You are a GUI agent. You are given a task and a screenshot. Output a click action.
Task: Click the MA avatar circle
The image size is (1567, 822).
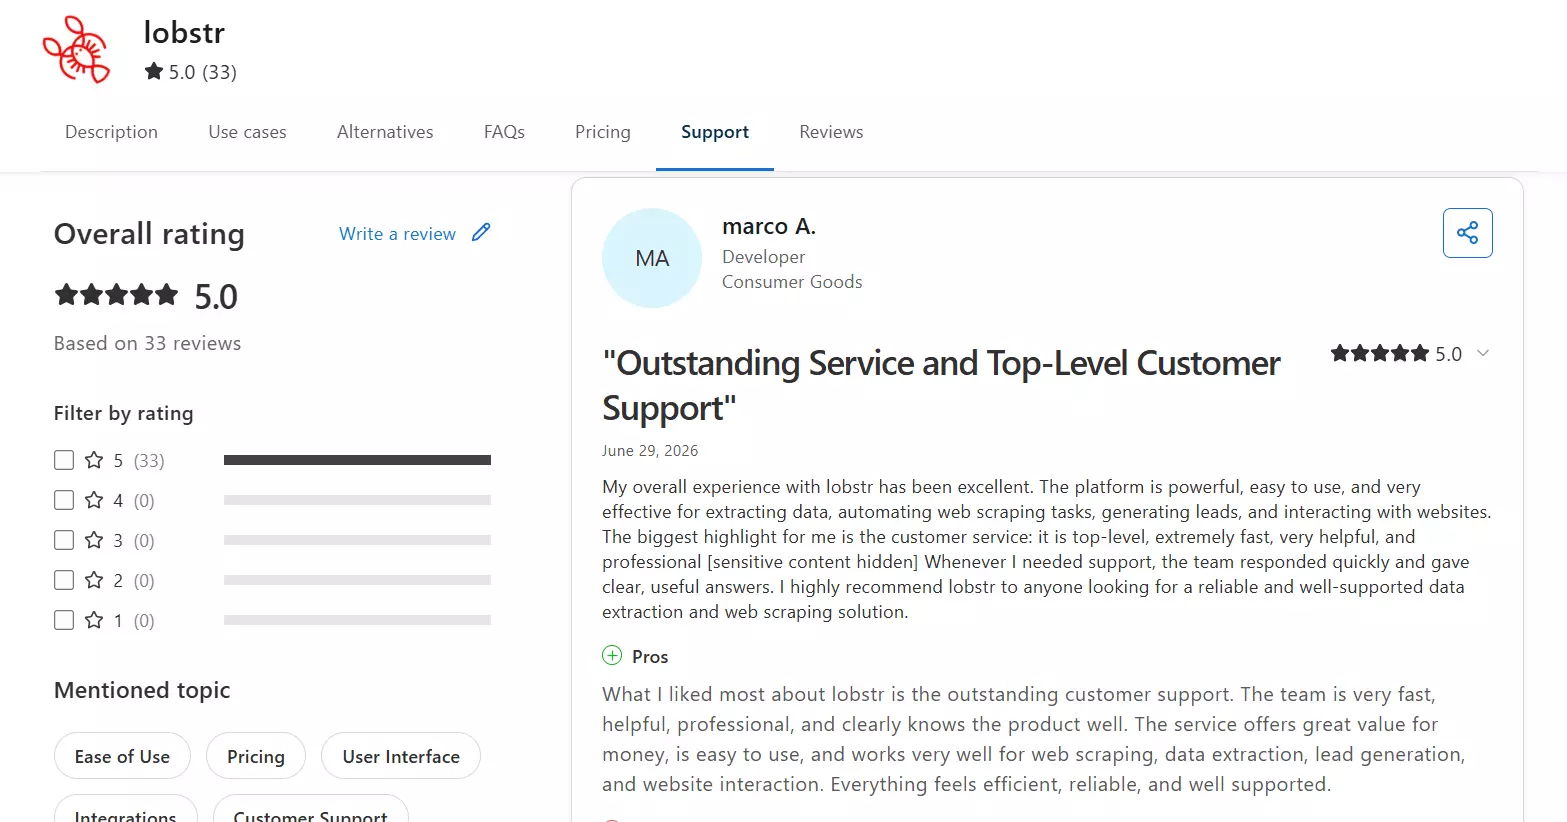652,258
